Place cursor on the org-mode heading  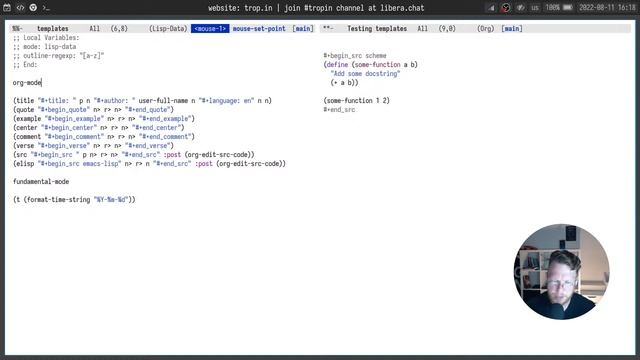27,82
